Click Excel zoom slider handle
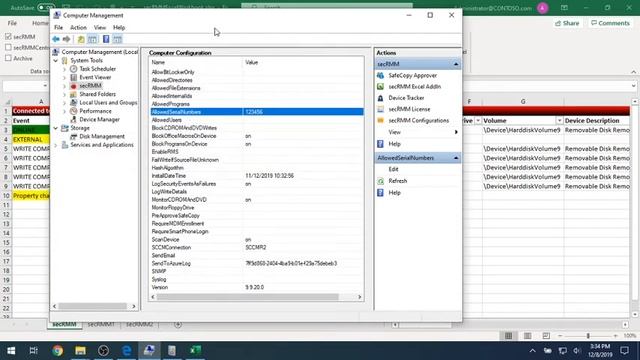640x360 pixels. click(588, 336)
